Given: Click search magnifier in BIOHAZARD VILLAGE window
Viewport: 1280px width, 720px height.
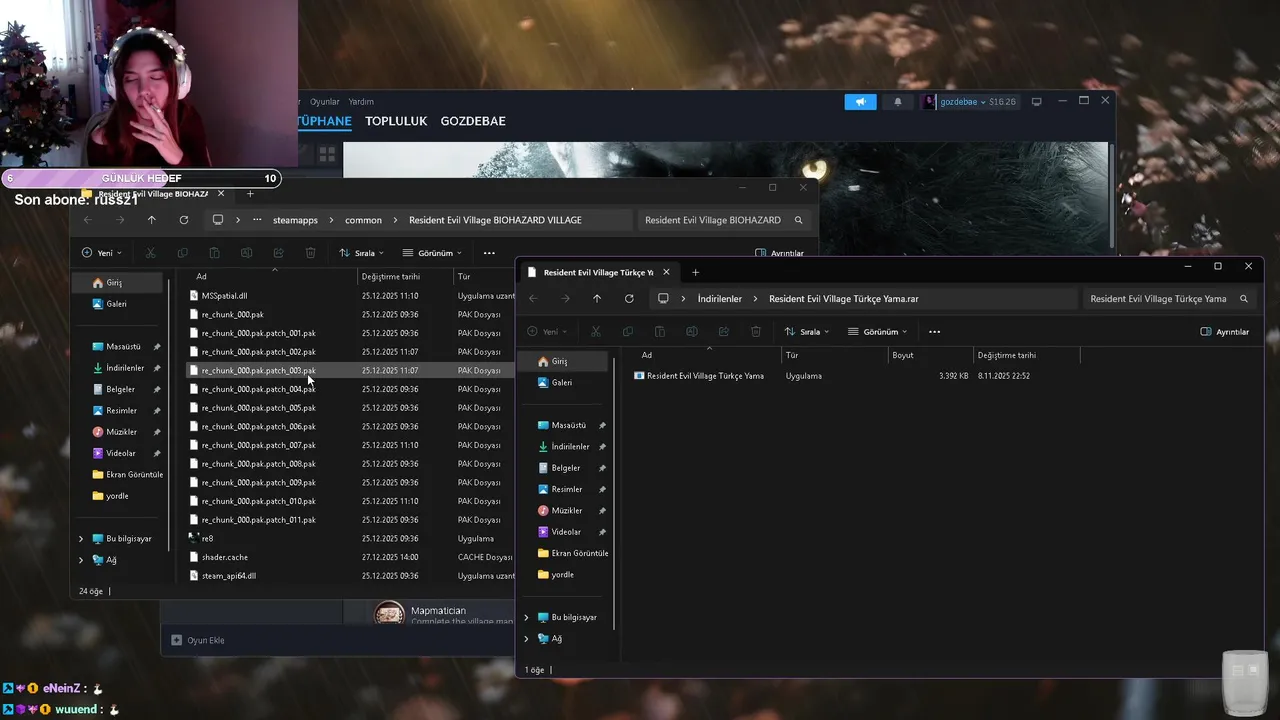Looking at the screenshot, I should [798, 220].
